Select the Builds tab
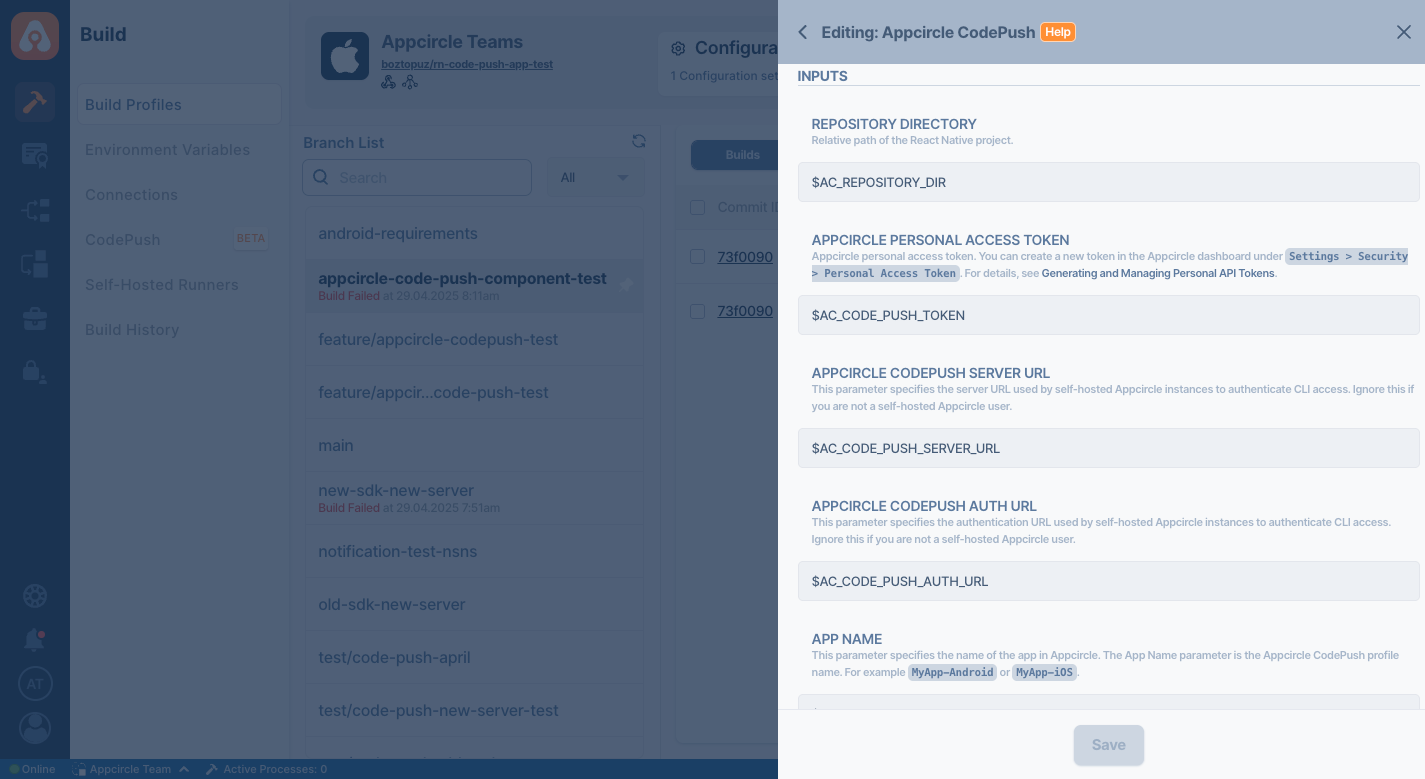Image resolution: width=1425 pixels, height=779 pixels. pyautogui.click(x=742, y=155)
